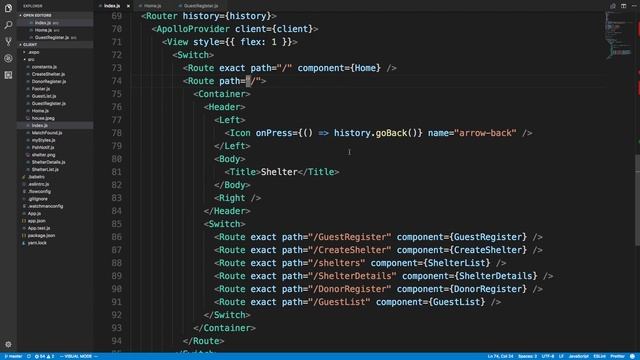Expand the .expo folder
This screenshot has width=640, height=360.
pyautogui.click(x=33, y=52)
